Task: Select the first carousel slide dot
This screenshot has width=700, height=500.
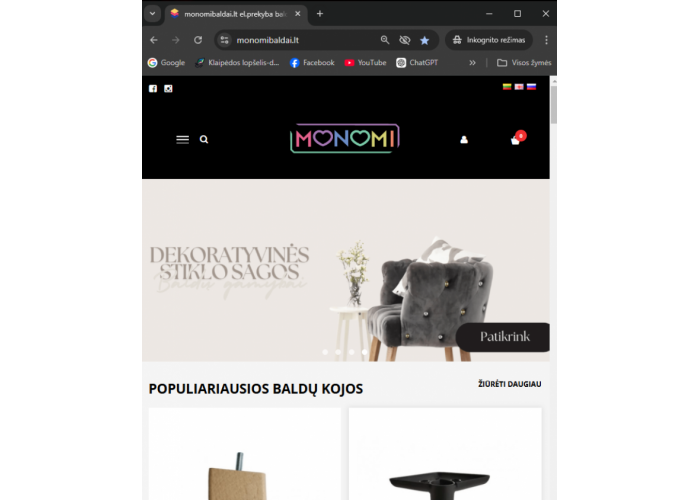Action: pos(325,352)
